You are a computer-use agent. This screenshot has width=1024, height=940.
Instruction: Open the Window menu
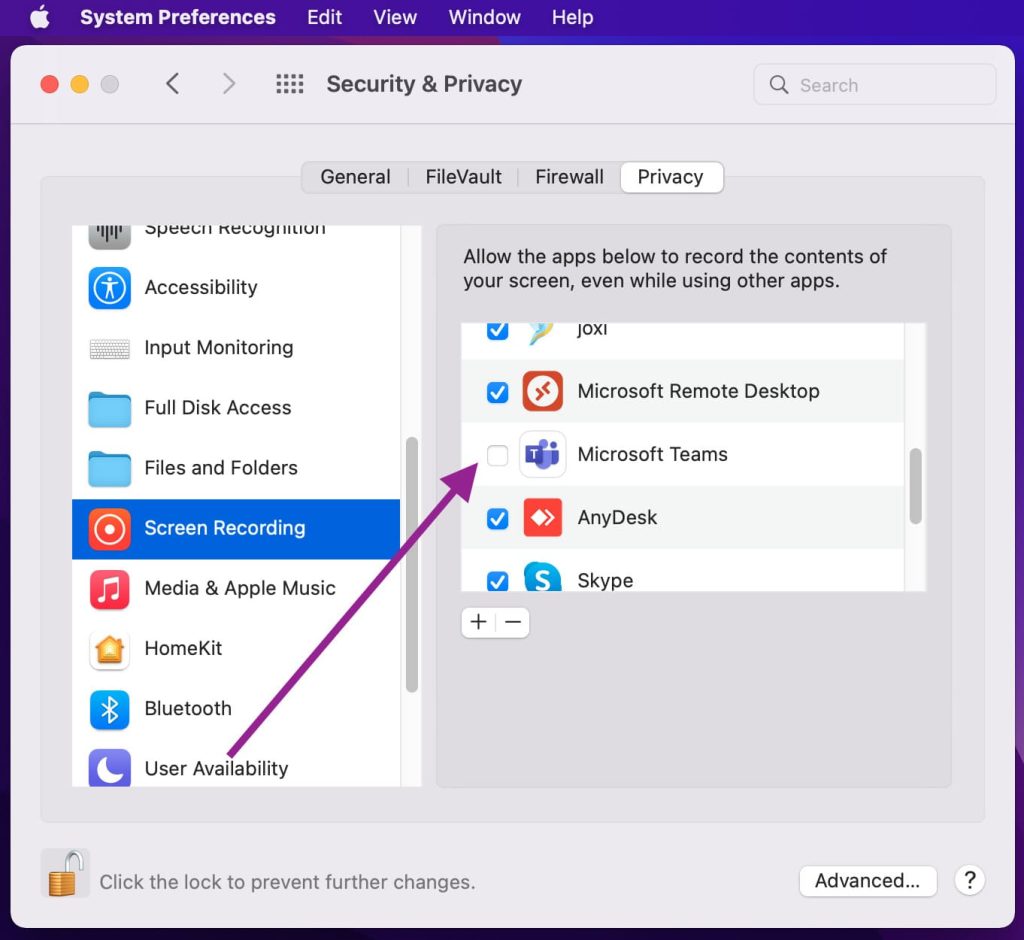484,17
